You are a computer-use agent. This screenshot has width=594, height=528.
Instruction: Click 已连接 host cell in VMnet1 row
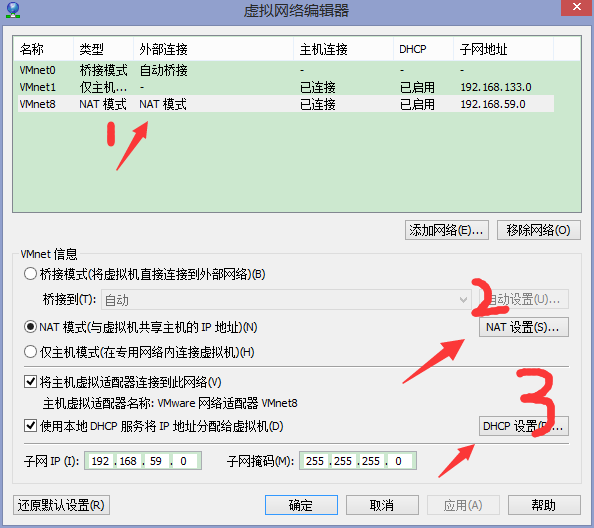pos(317,87)
